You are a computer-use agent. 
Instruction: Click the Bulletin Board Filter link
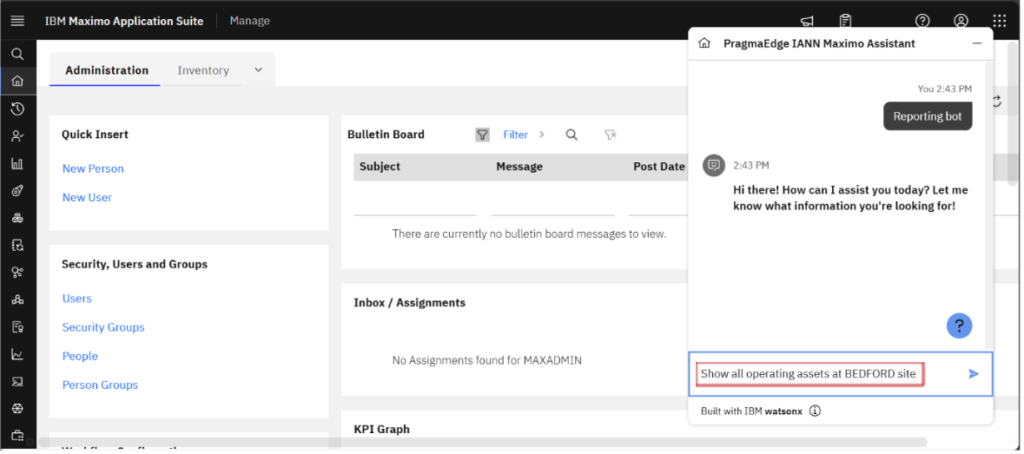[x=515, y=135]
